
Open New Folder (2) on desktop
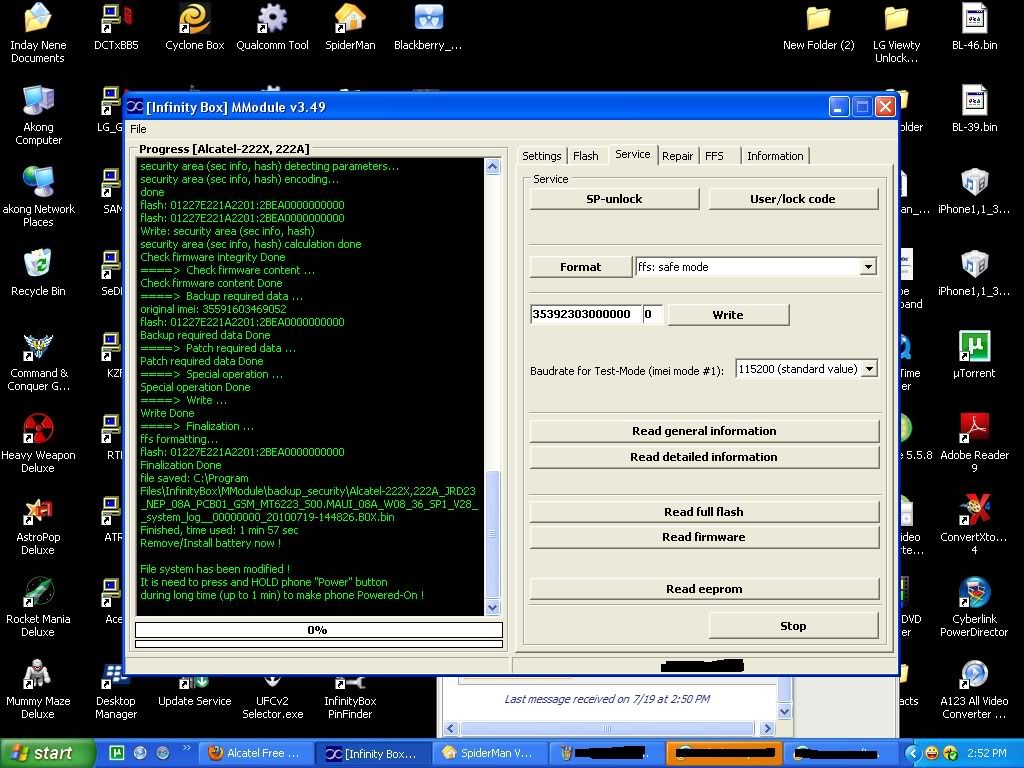click(x=818, y=27)
